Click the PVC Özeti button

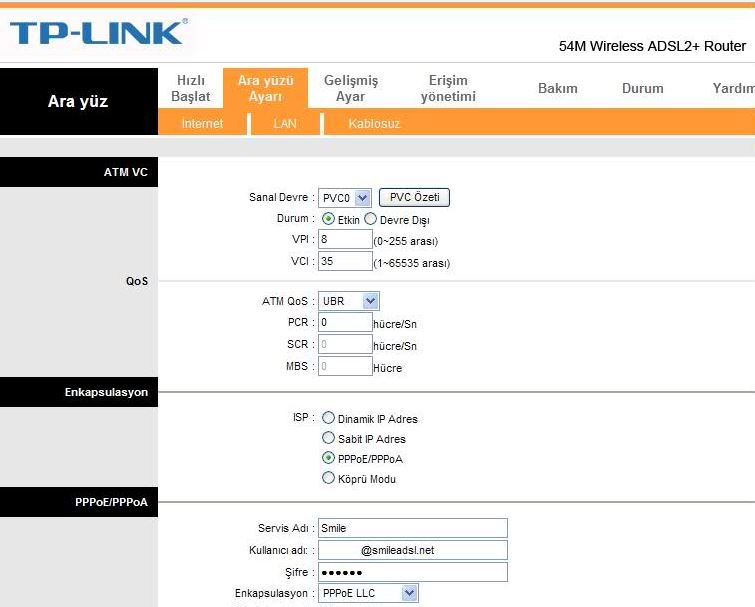coord(414,198)
